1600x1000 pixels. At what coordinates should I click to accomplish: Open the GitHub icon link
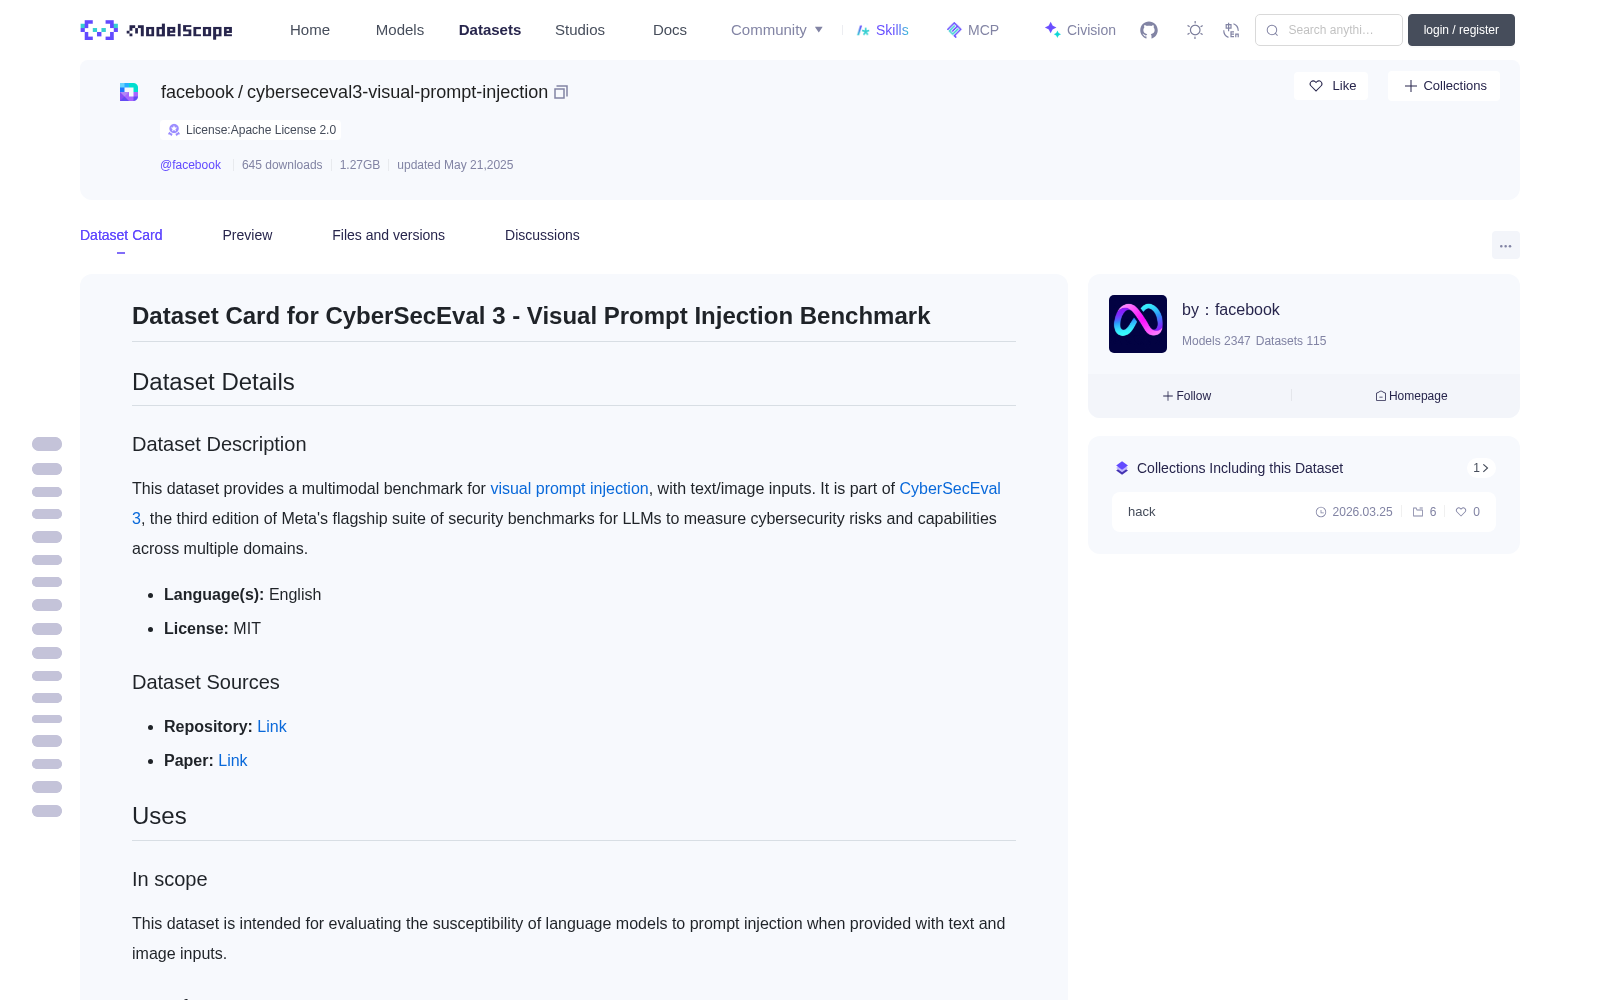coord(1149,30)
